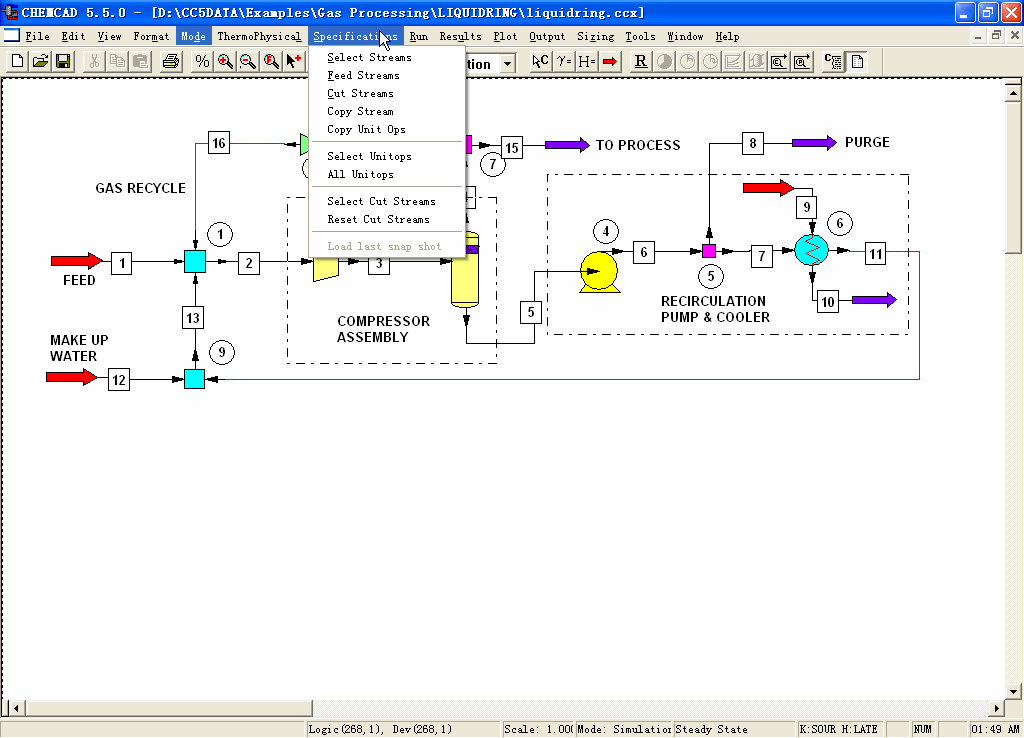Screen dimensions: 1024x738
Task: Click the purple TO PROCESS product arrow
Action: click(567, 145)
